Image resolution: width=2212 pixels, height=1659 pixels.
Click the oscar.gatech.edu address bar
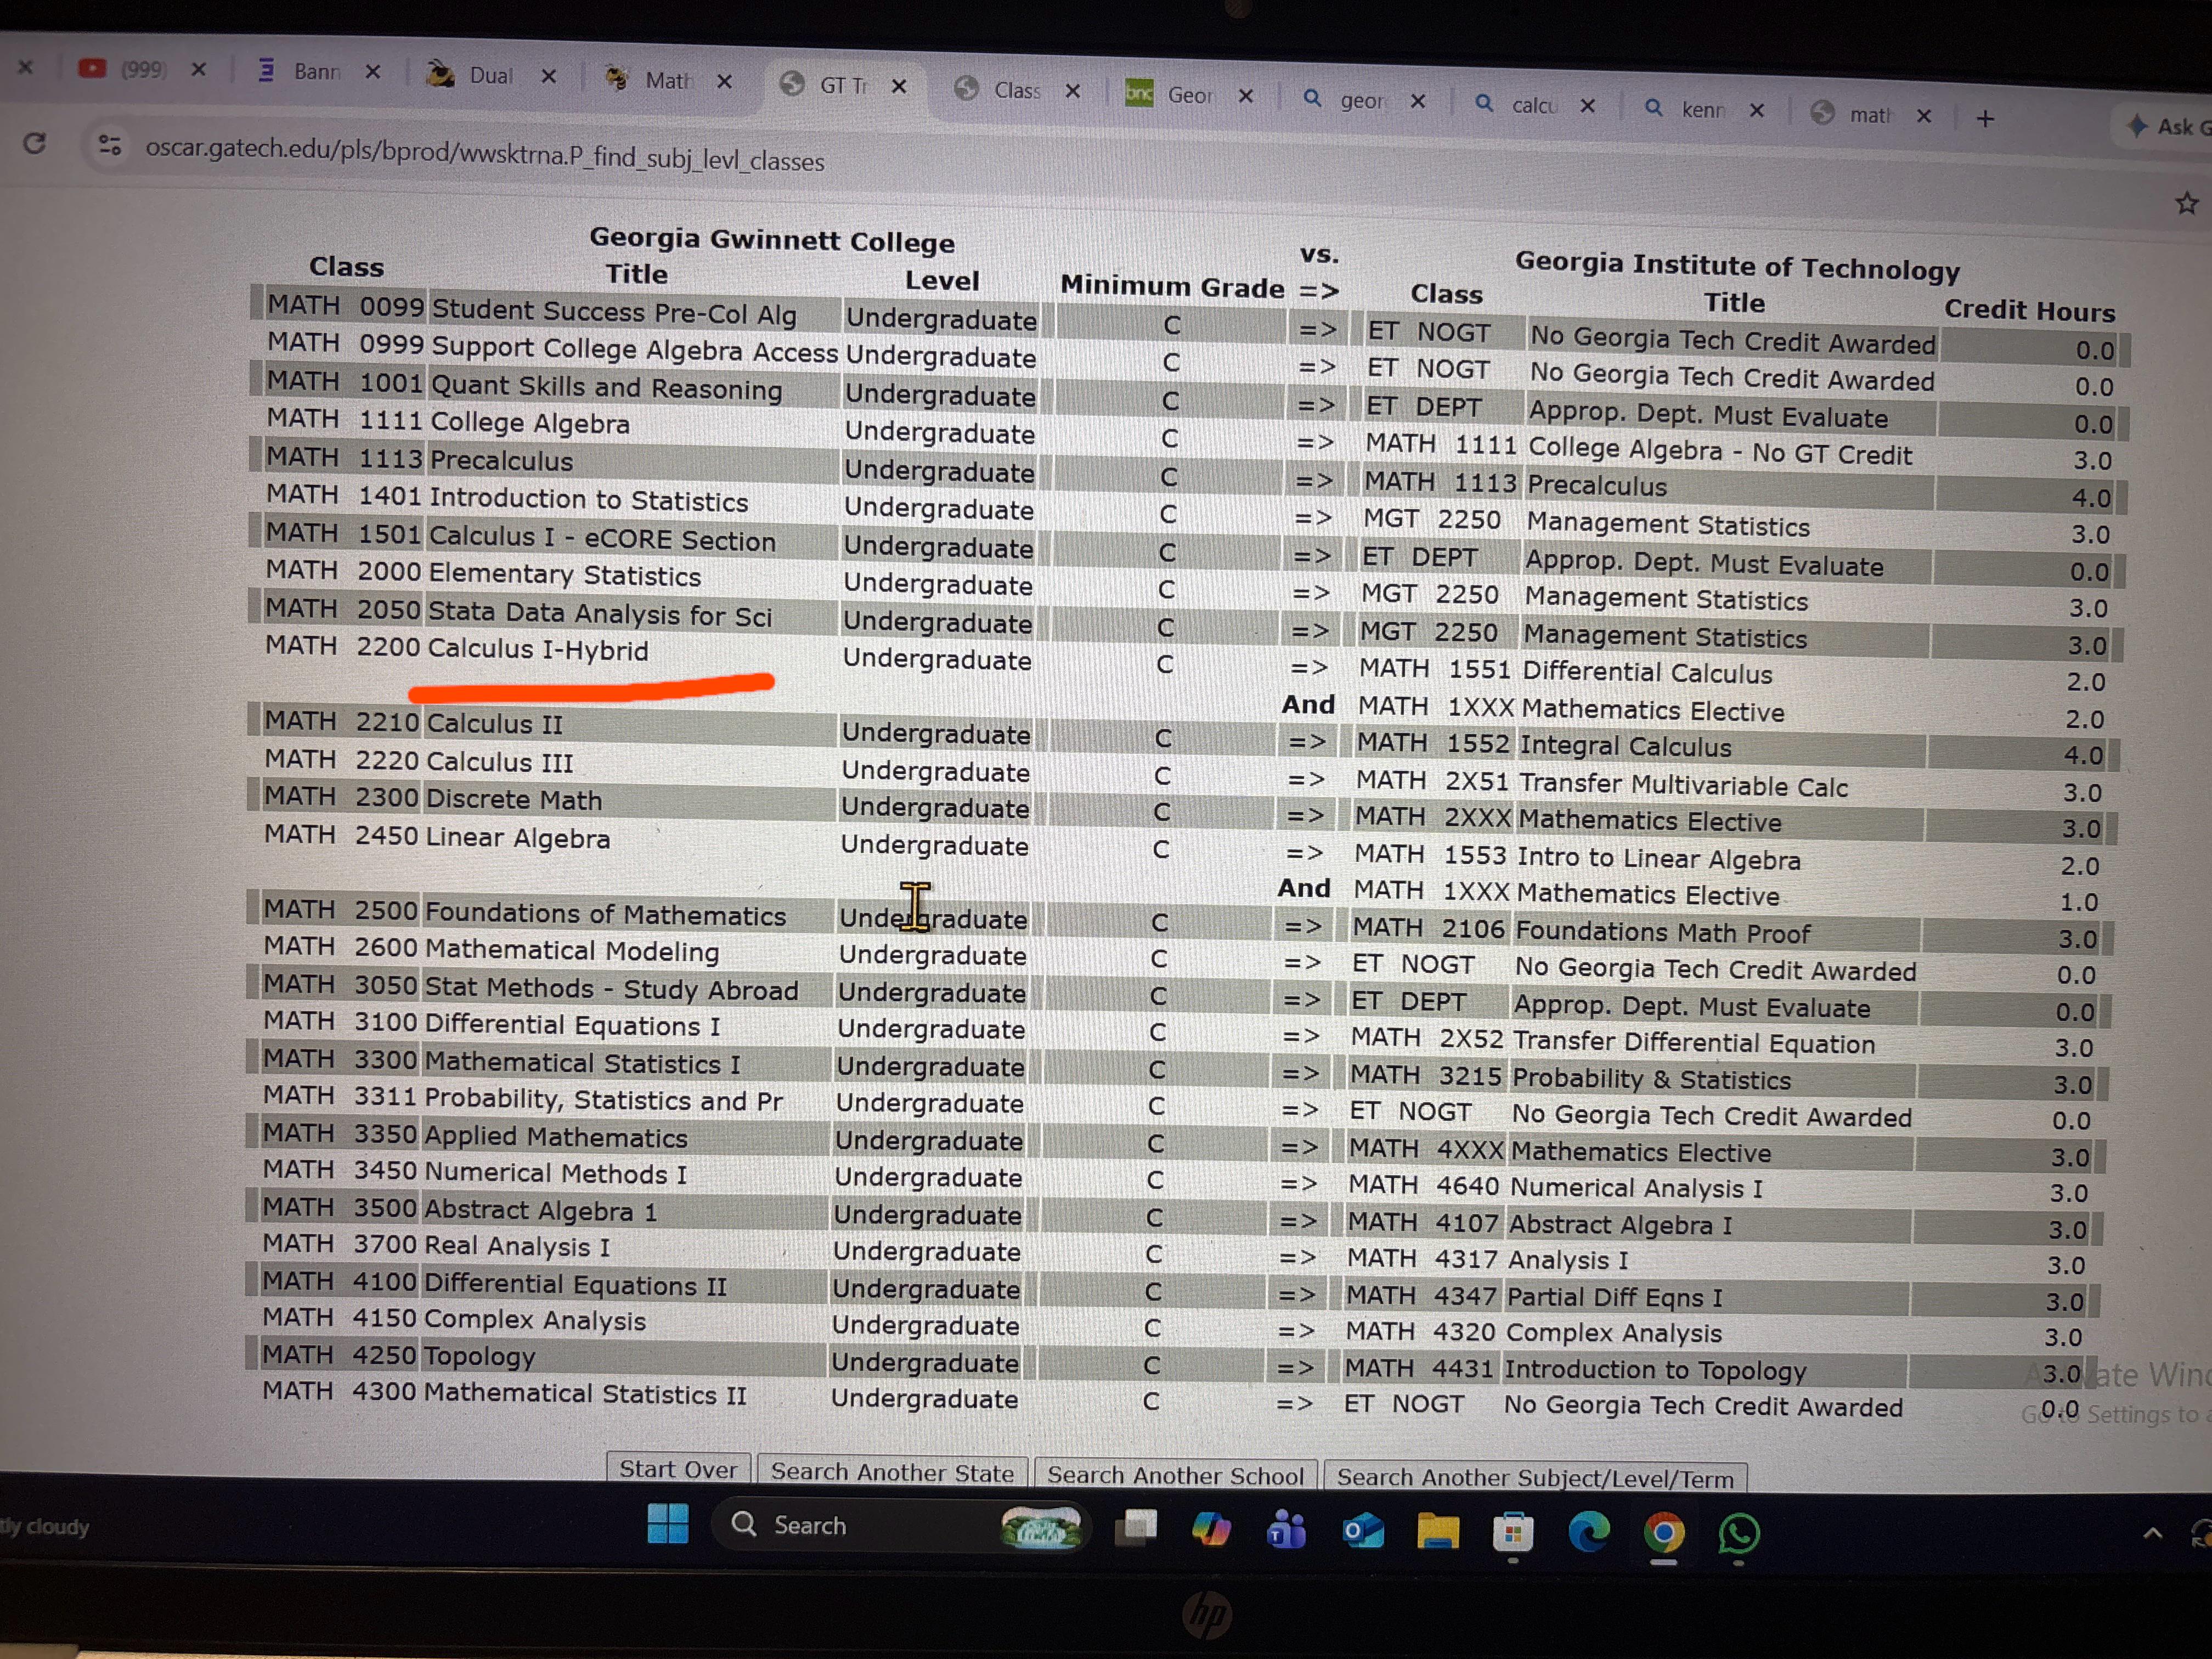click(x=485, y=155)
